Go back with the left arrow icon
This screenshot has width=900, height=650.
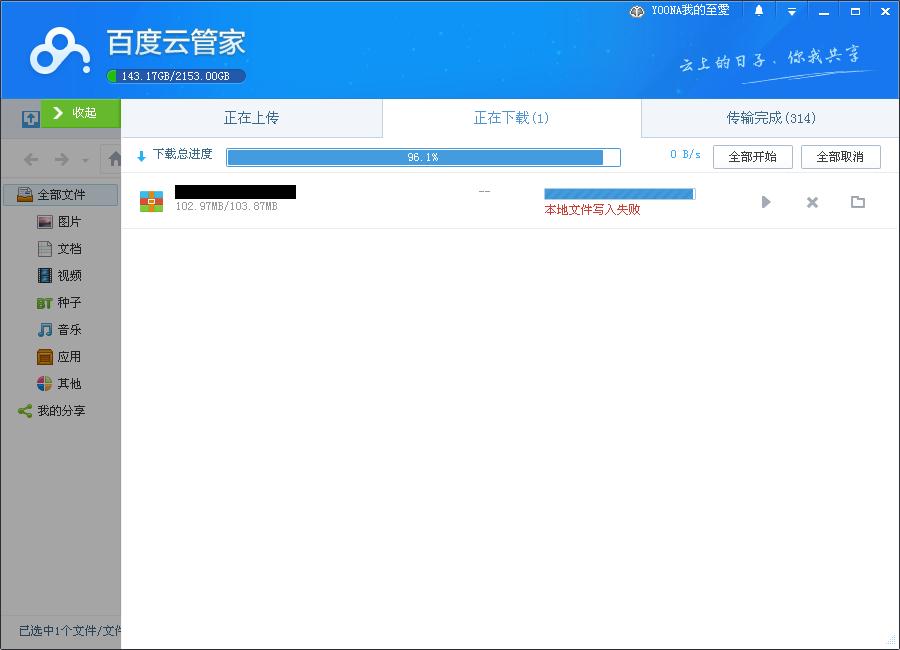click(32, 159)
